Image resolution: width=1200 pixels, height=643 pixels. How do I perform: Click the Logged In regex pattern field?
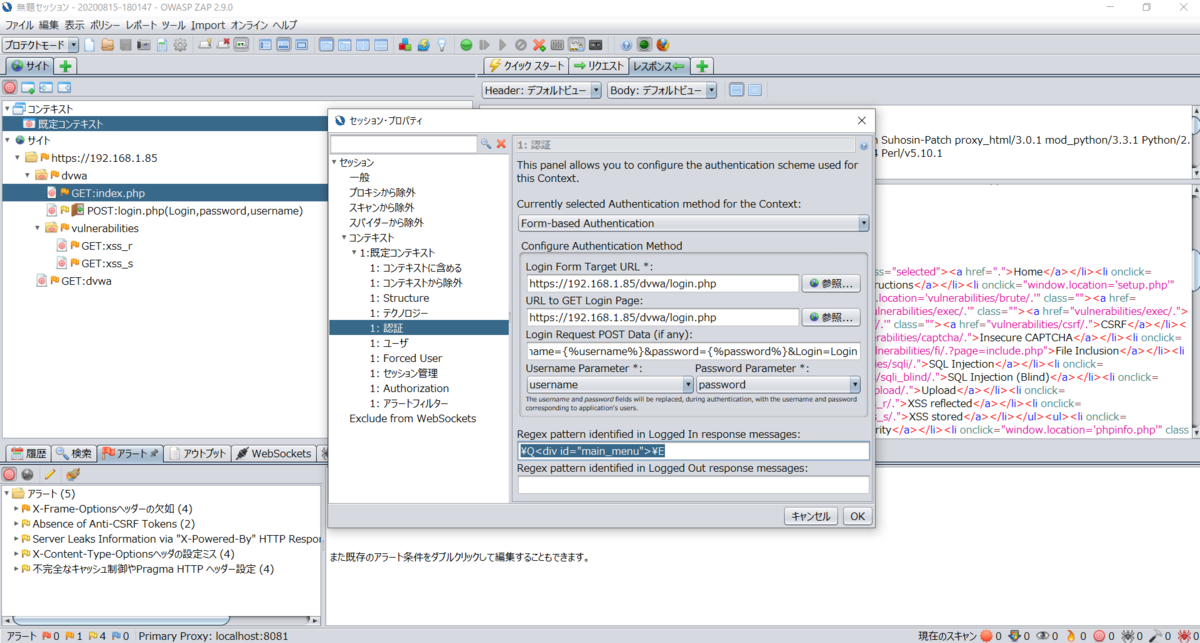click(x=693, y=451)
